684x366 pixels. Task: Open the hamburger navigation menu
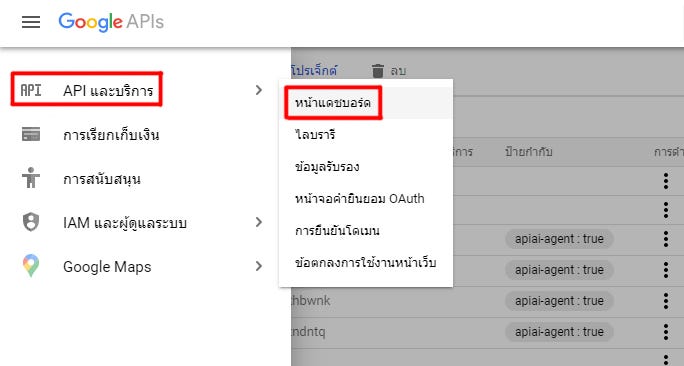pyautogui.click(x=31, y=22)
